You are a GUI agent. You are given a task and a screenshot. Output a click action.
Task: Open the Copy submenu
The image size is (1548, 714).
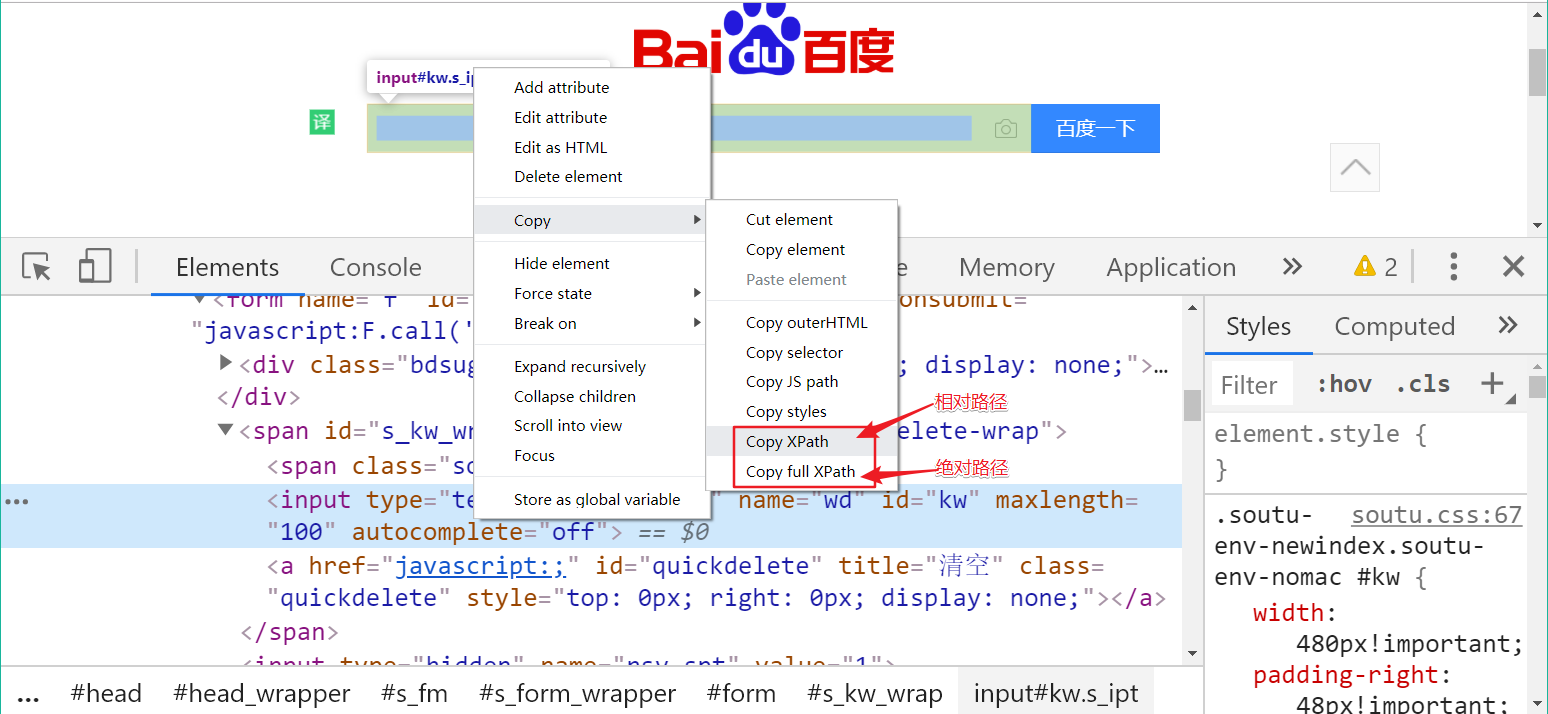click(591, 220)
